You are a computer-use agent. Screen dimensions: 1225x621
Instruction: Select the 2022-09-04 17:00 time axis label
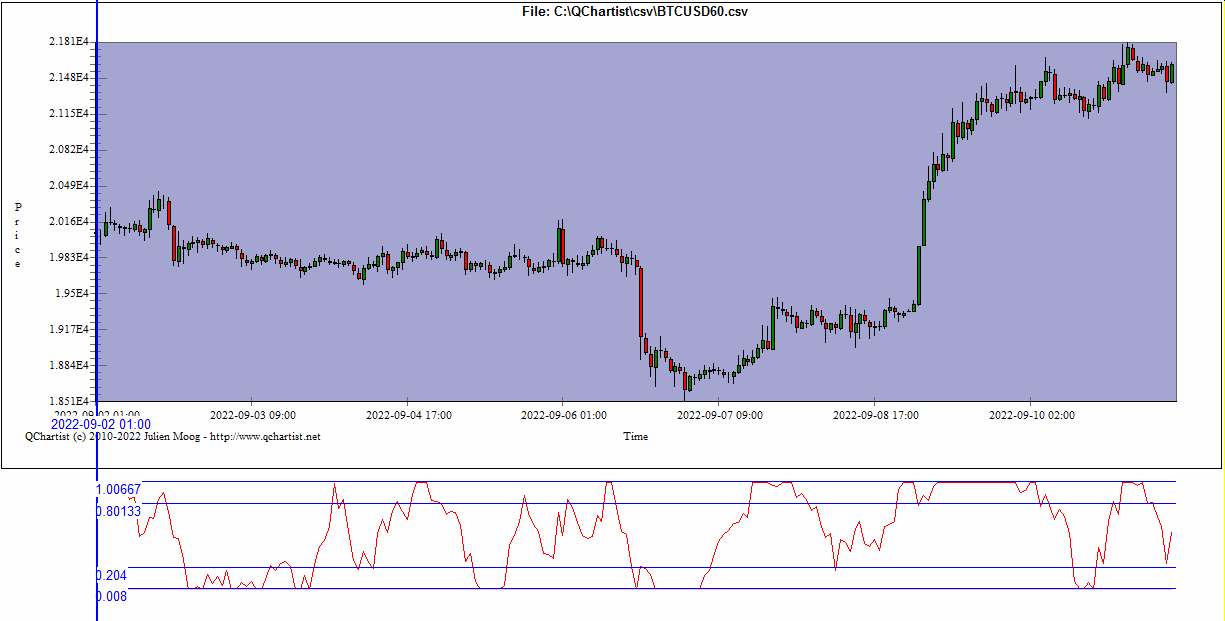coord(408,414)
